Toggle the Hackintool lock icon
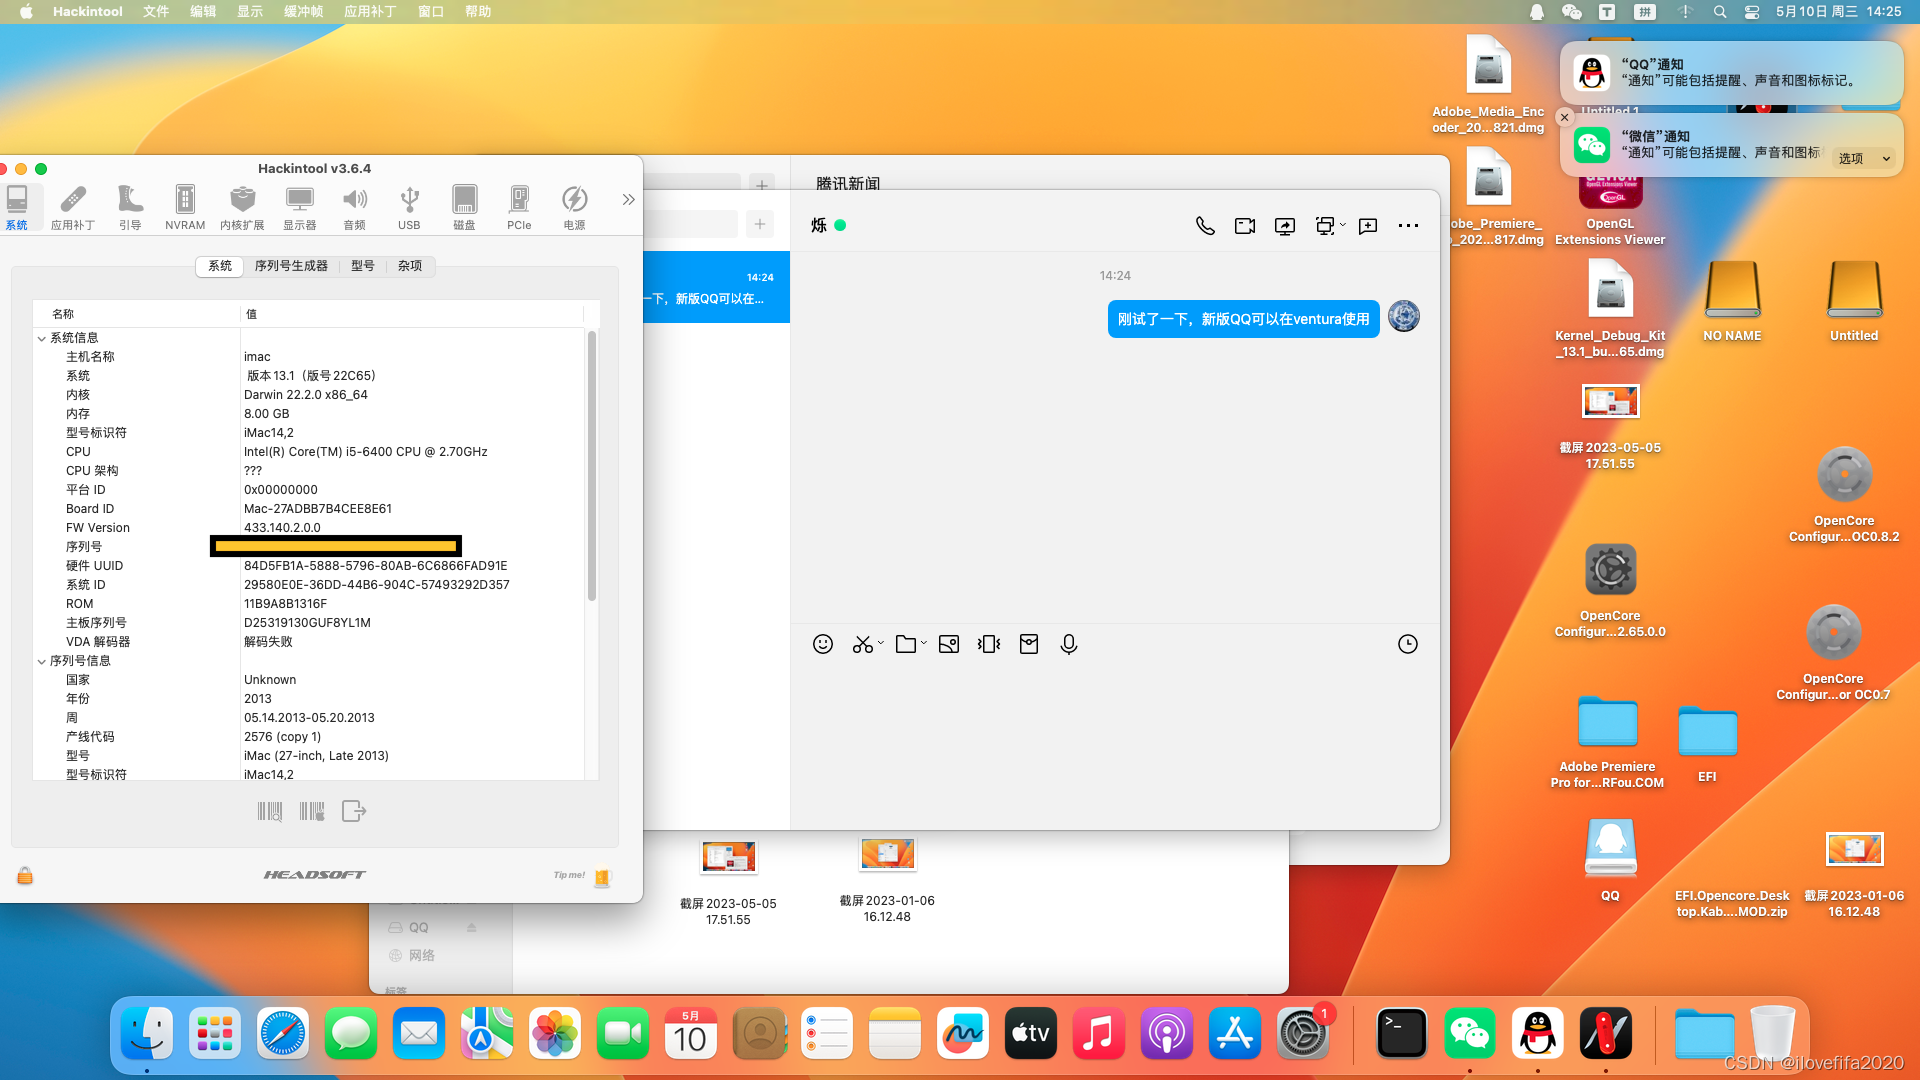The image size is (1920, 1080). click(25, 876)
